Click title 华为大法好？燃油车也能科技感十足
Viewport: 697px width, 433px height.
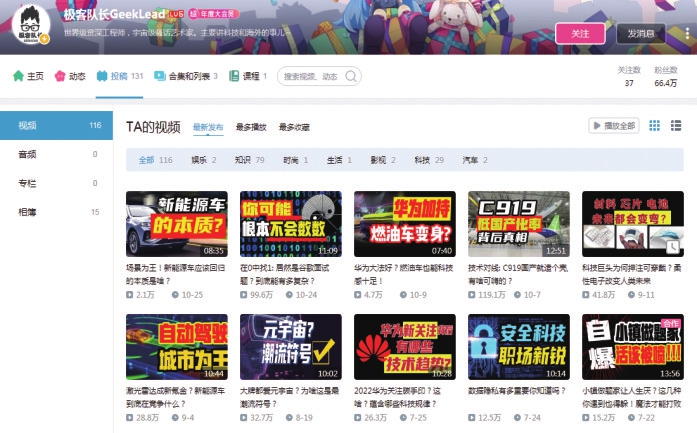point(404,274)
